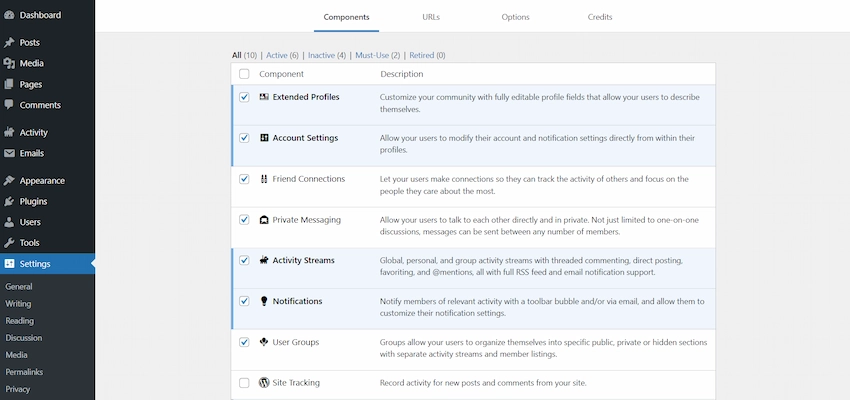The width and height of the screenshot is (850, 400).
Task: Open the Options tab
Action: pos(515,17)
